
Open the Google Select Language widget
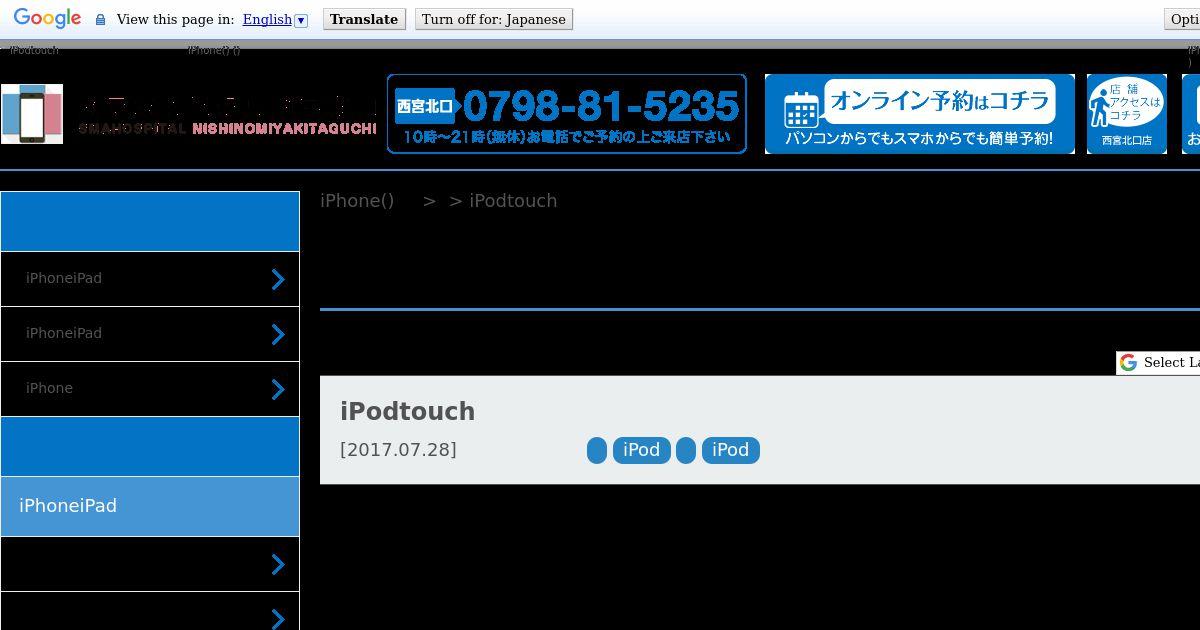(x=1158, y=363)
